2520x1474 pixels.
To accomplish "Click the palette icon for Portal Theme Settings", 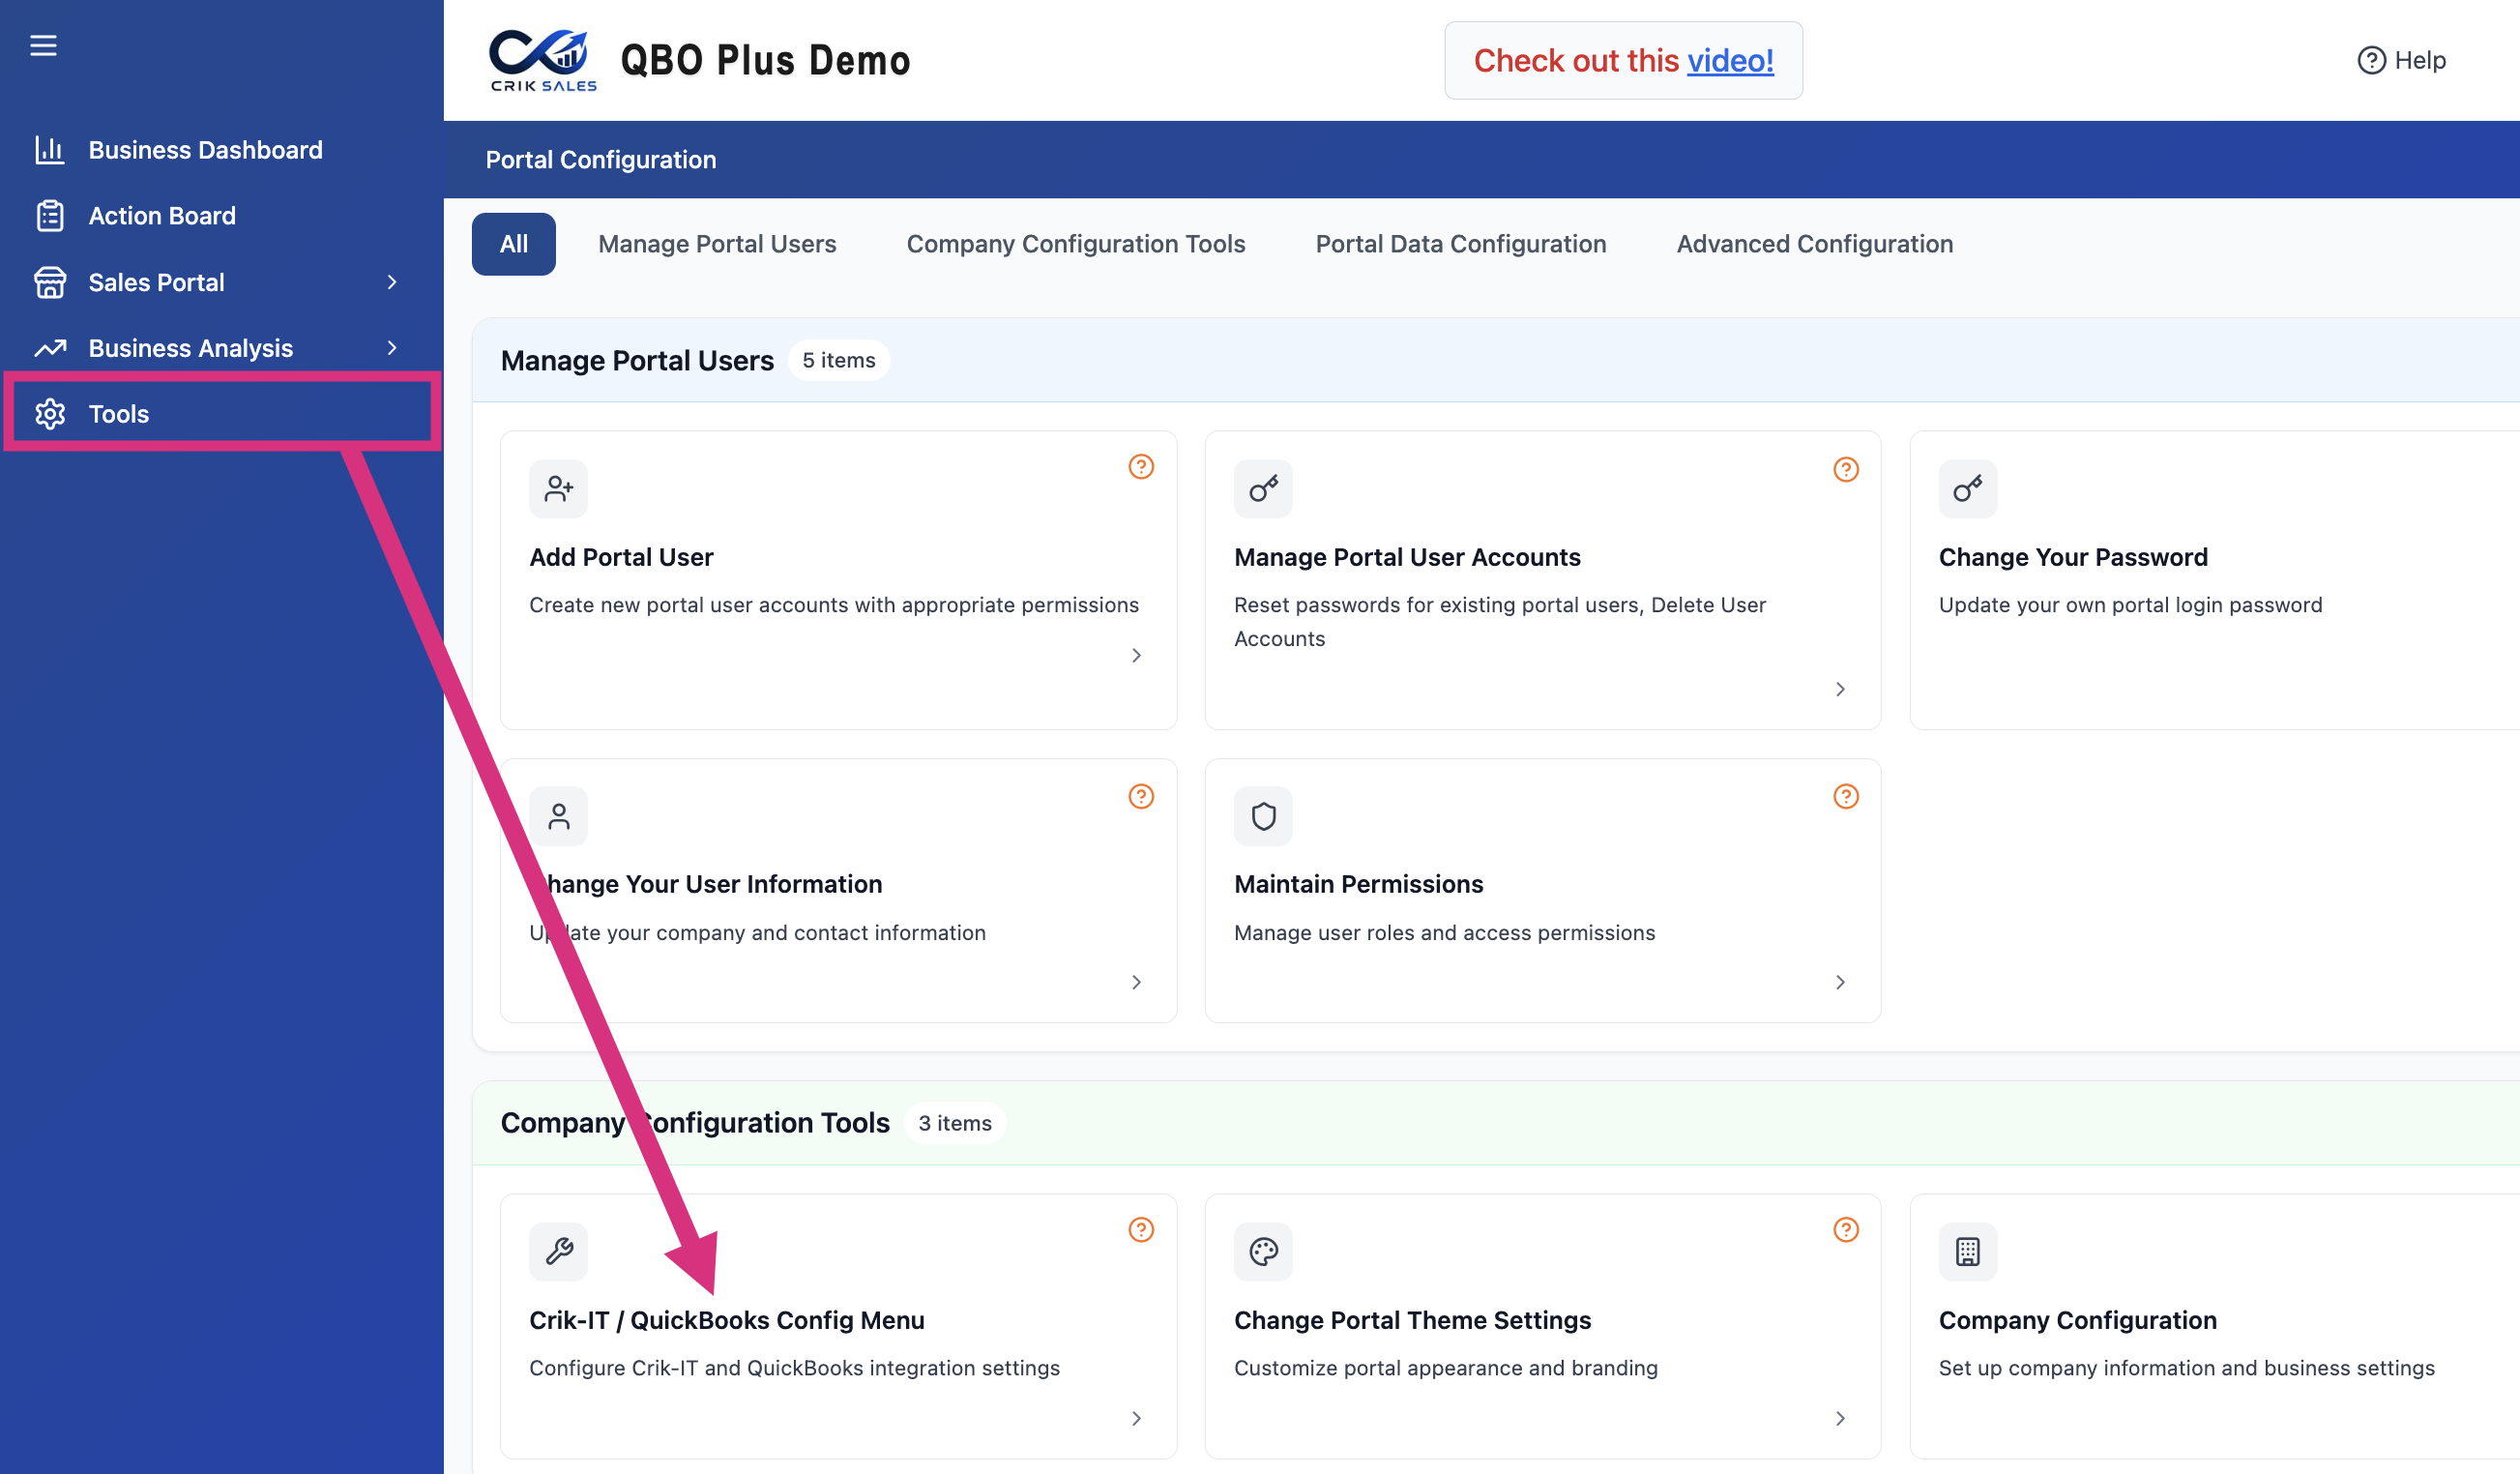I will click(x=1263, y=1251).
